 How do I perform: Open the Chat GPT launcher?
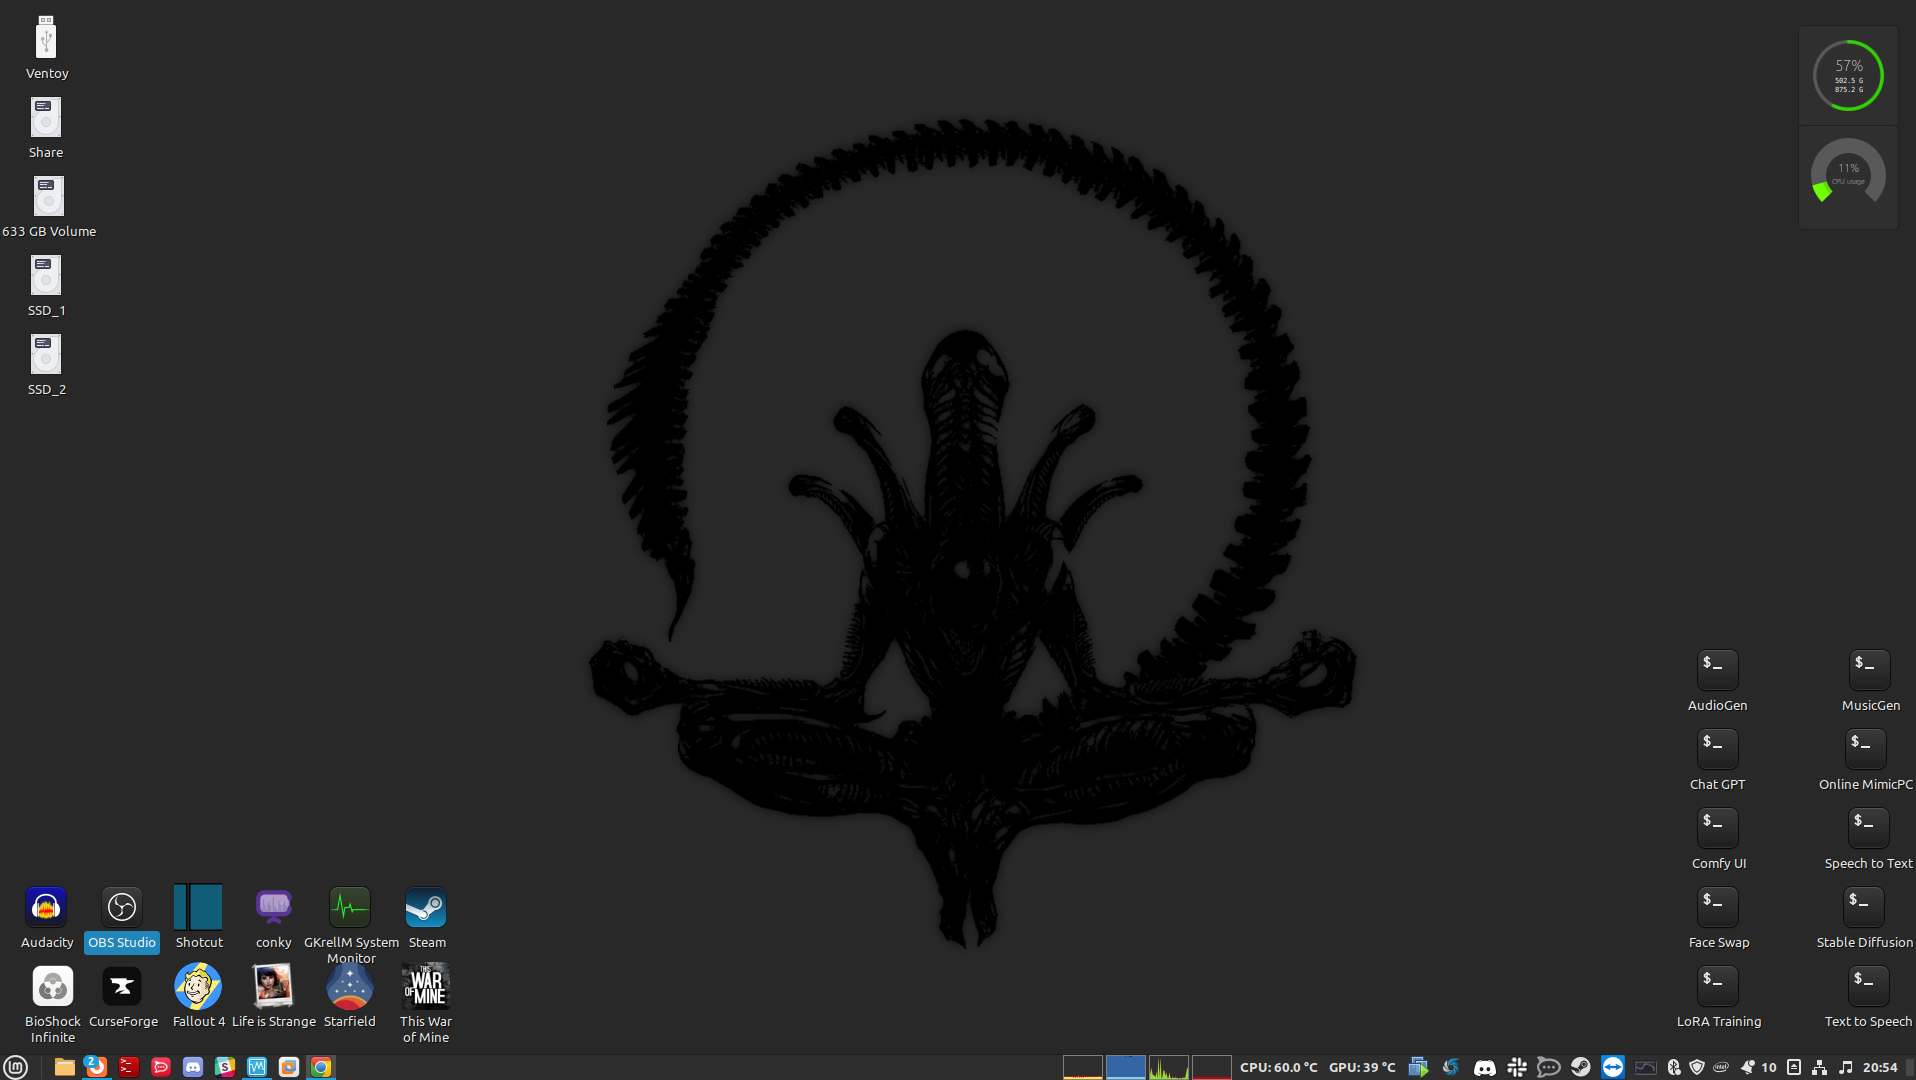pyautogui.click(x=1717, y=759)
